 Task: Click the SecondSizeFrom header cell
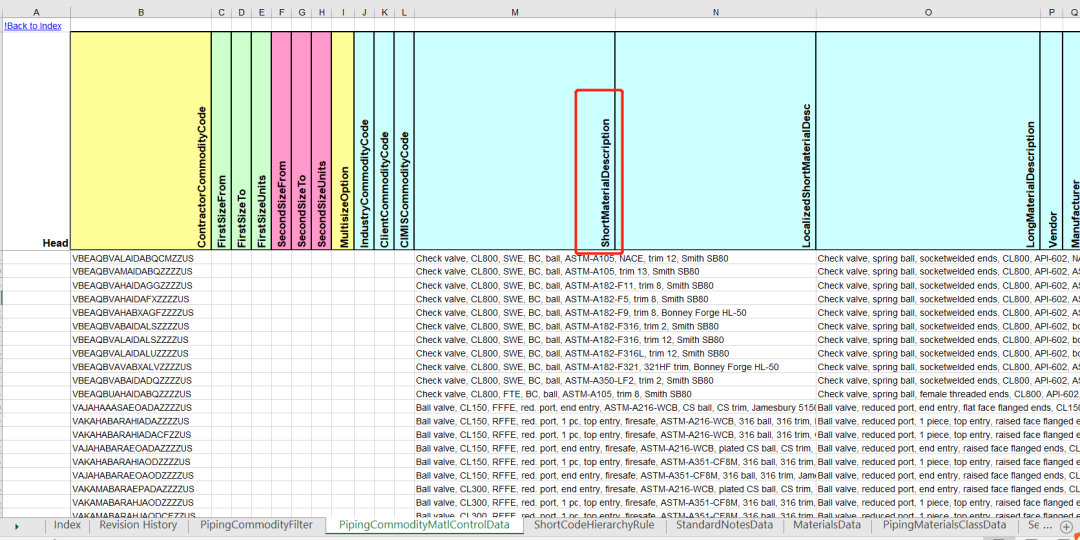(282, 141)
